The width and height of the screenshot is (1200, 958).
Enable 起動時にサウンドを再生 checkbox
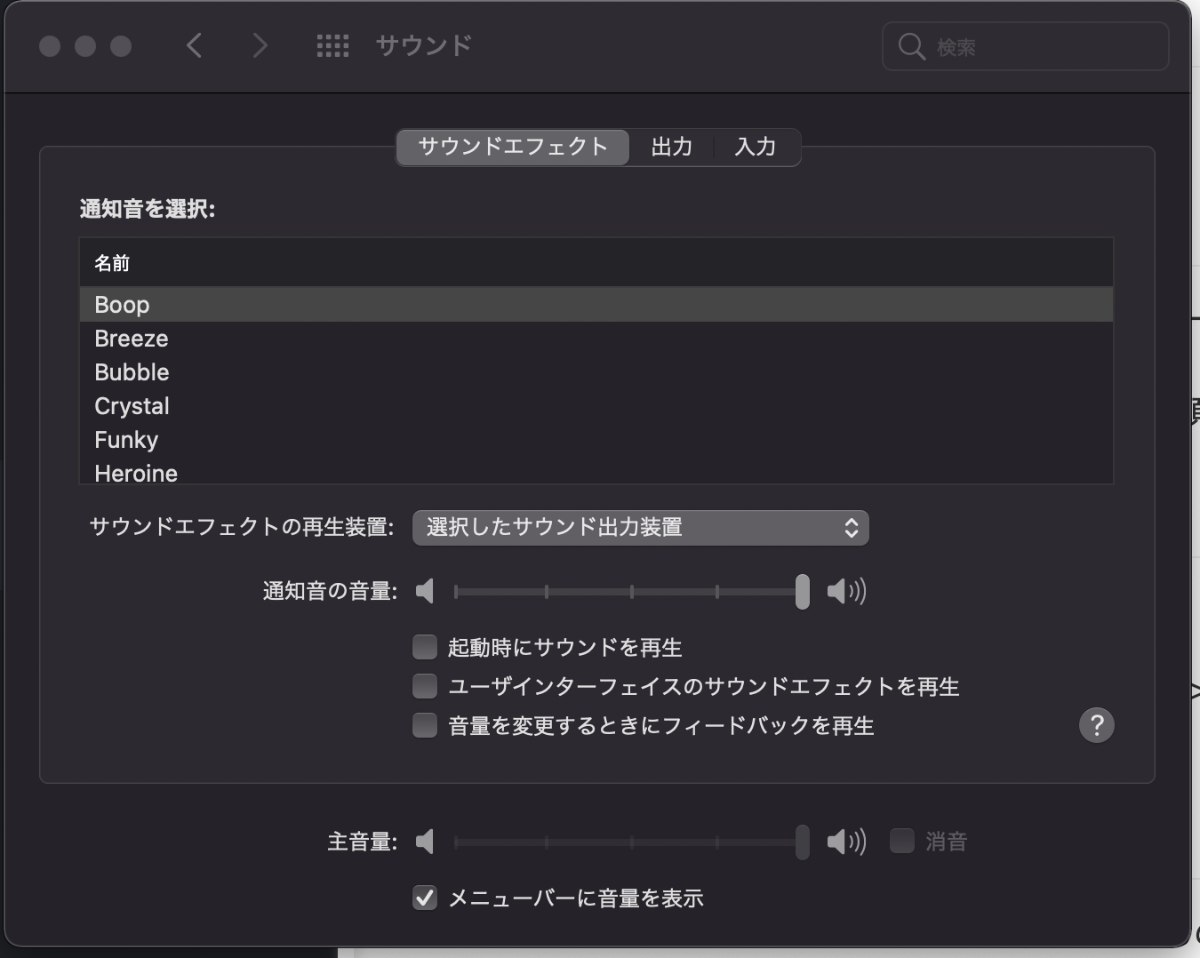pyautogui.click(x=425, y=647)
